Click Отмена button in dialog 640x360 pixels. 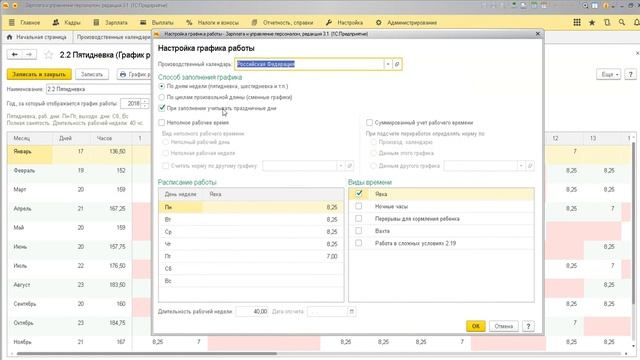[x=503, y=326]
